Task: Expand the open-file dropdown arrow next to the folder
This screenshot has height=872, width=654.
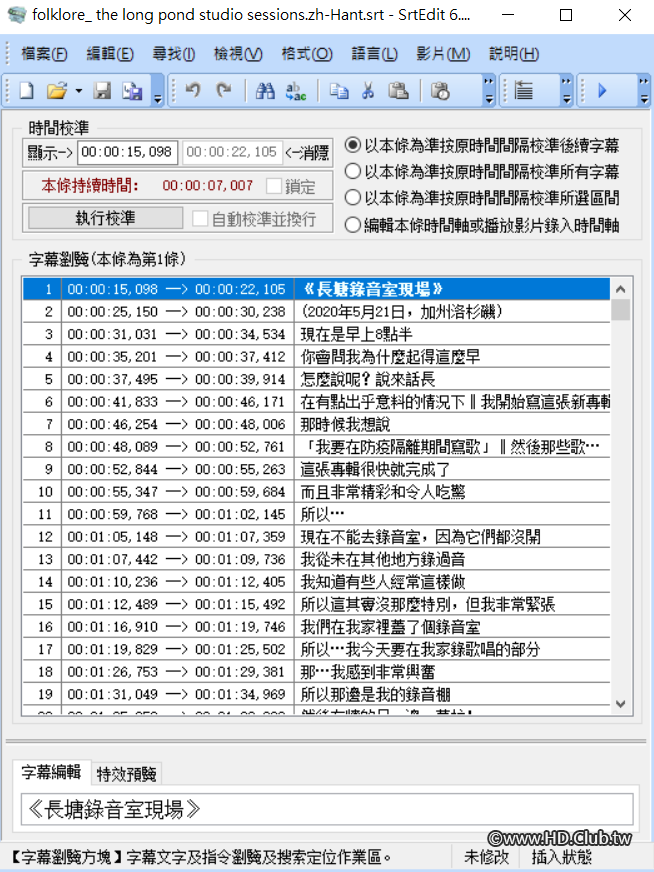Action: 78,91
